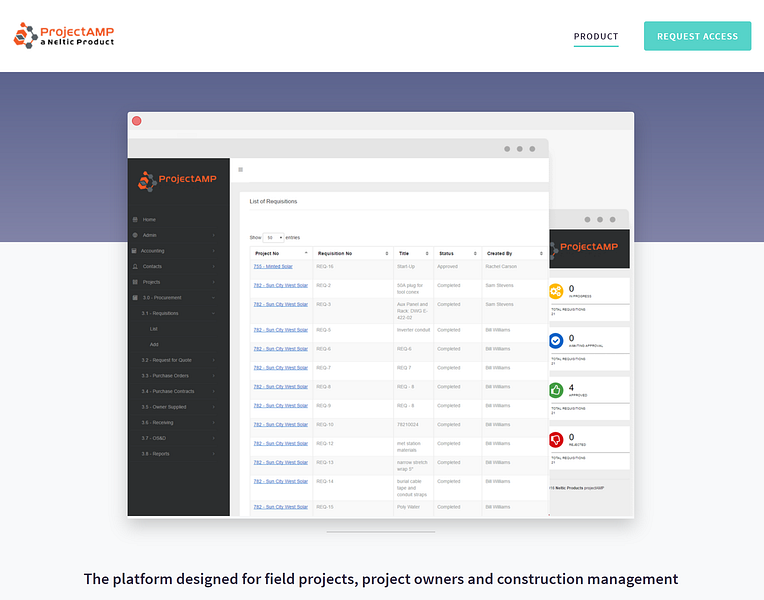Open 3.5 - Owner Supplied in sidebar
This screenshot has width=764, height=600.
click(x=164, y=407)
